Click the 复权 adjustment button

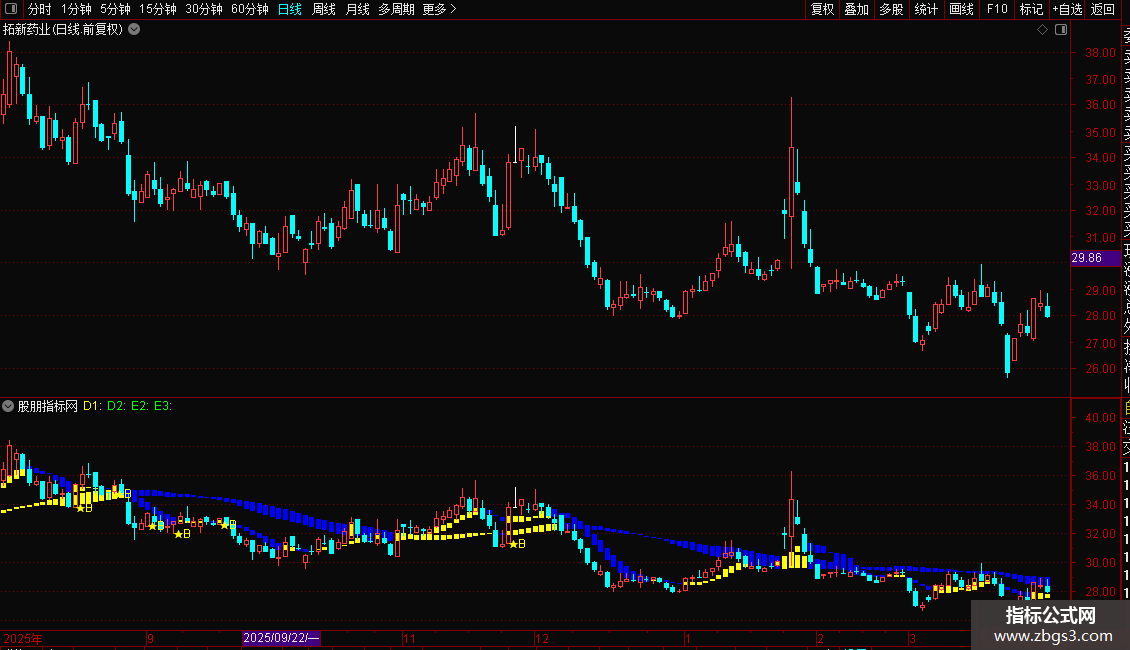pyautogui.click(x=822, y=9)
